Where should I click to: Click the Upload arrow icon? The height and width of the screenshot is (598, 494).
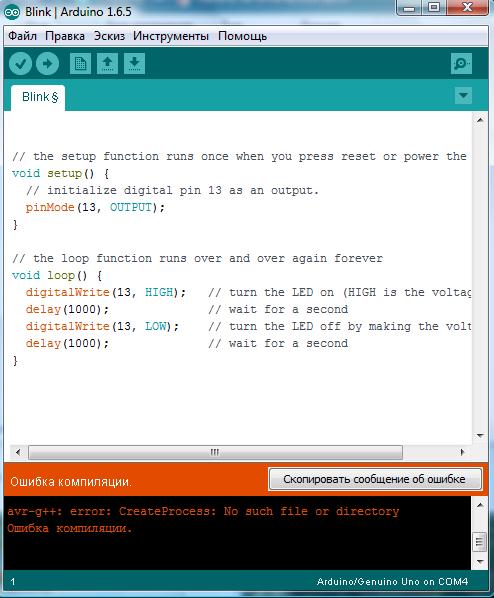(47, 63)
